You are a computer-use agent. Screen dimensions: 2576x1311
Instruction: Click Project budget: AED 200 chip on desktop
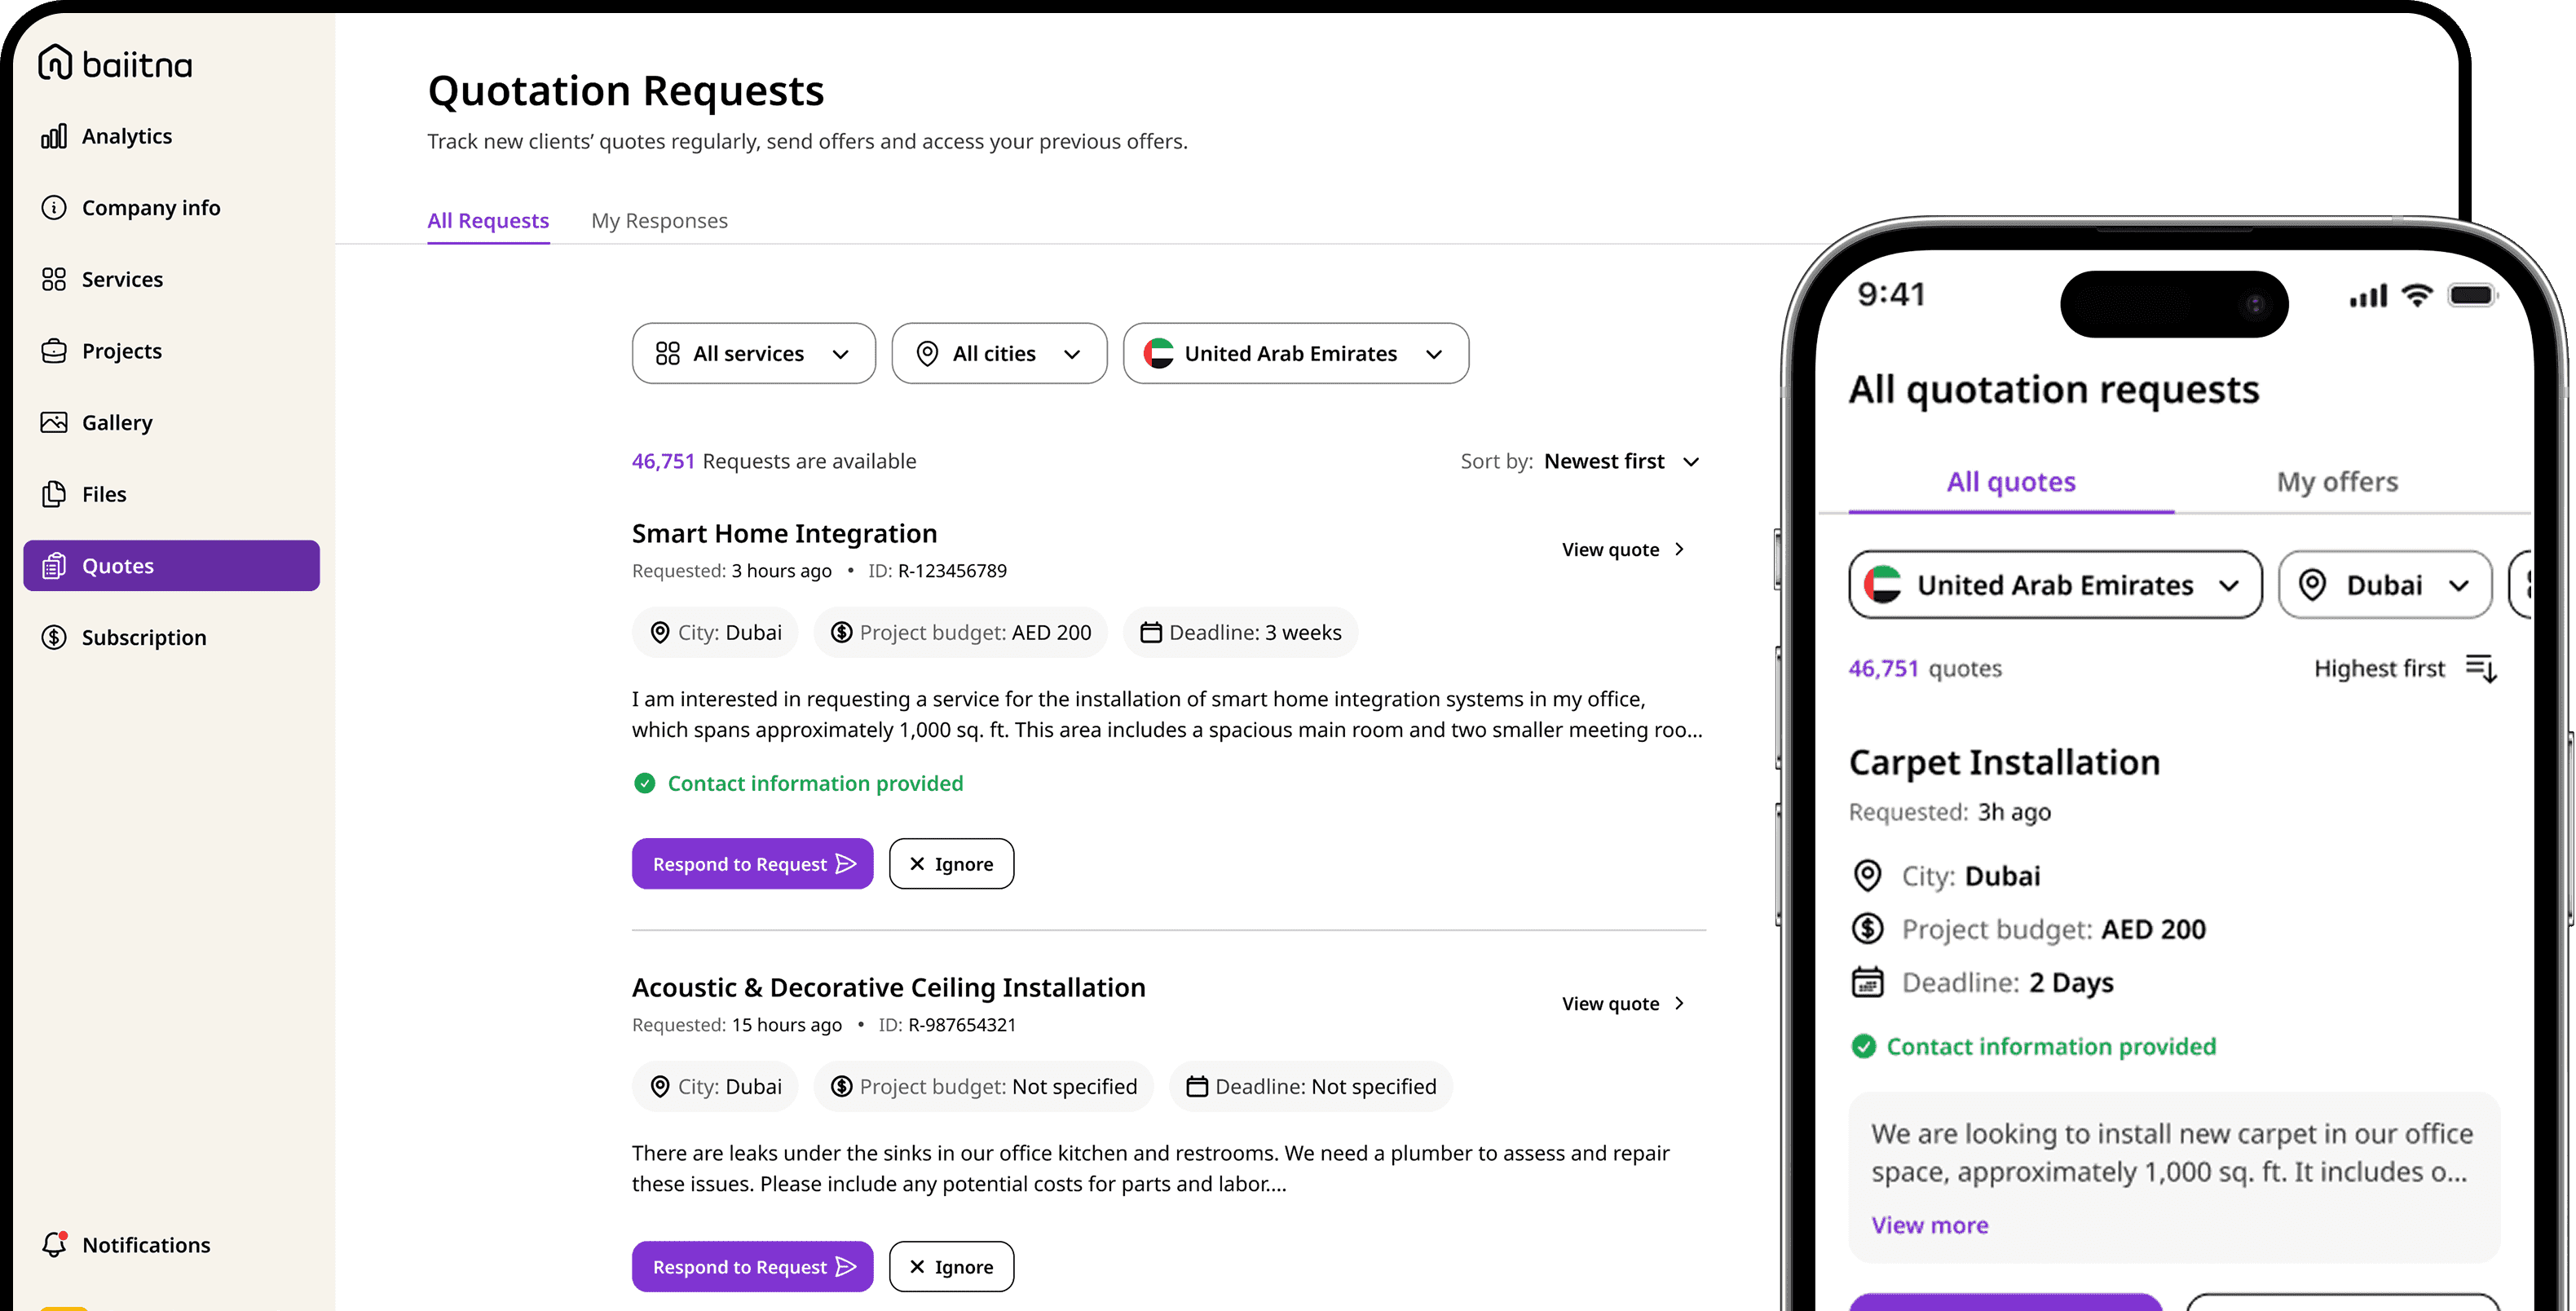tap(960, 632)
